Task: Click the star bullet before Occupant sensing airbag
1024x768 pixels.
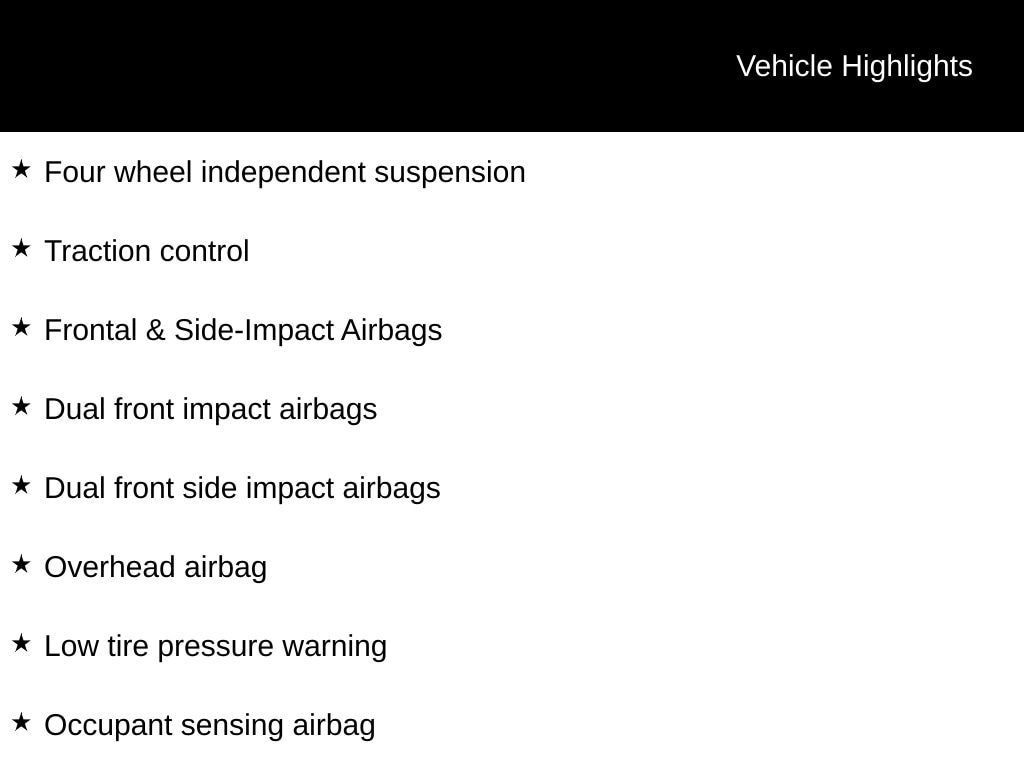Action: (x=21, y=723)
